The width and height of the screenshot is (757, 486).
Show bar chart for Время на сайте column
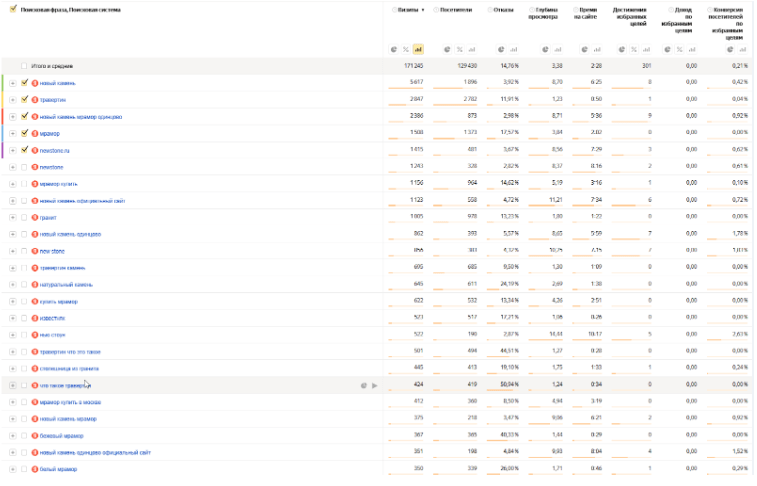(597, 49)
